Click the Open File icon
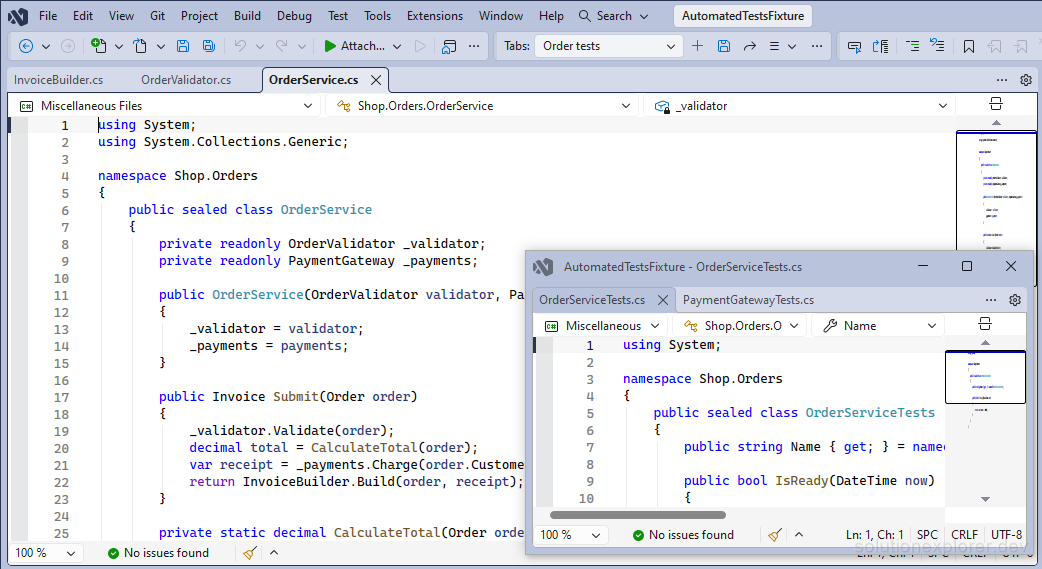The width and height of the screenshot is (1042, 569). pos(140,46)
